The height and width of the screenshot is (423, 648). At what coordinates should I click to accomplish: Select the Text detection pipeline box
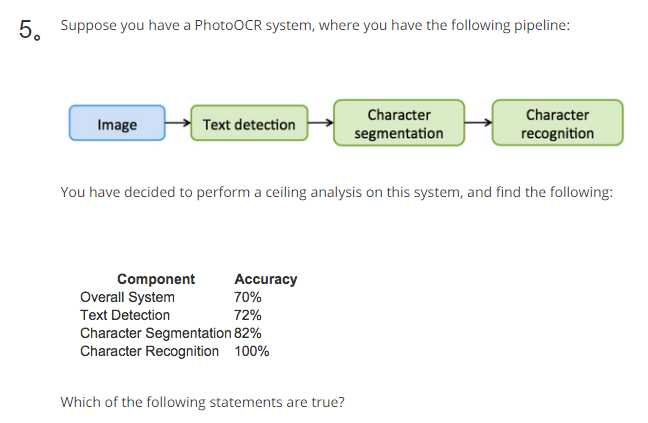[249, 123]
